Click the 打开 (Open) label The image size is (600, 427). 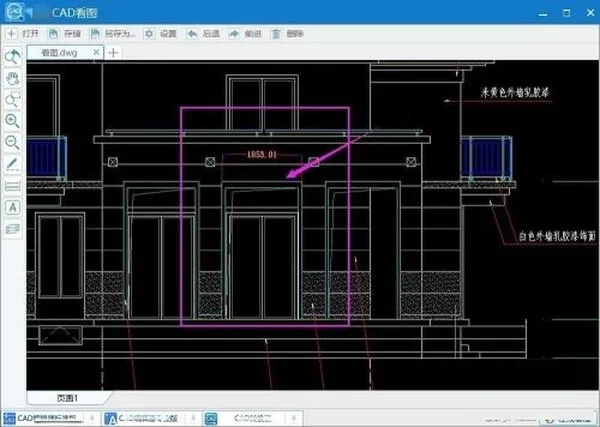[x=30, y=34]
